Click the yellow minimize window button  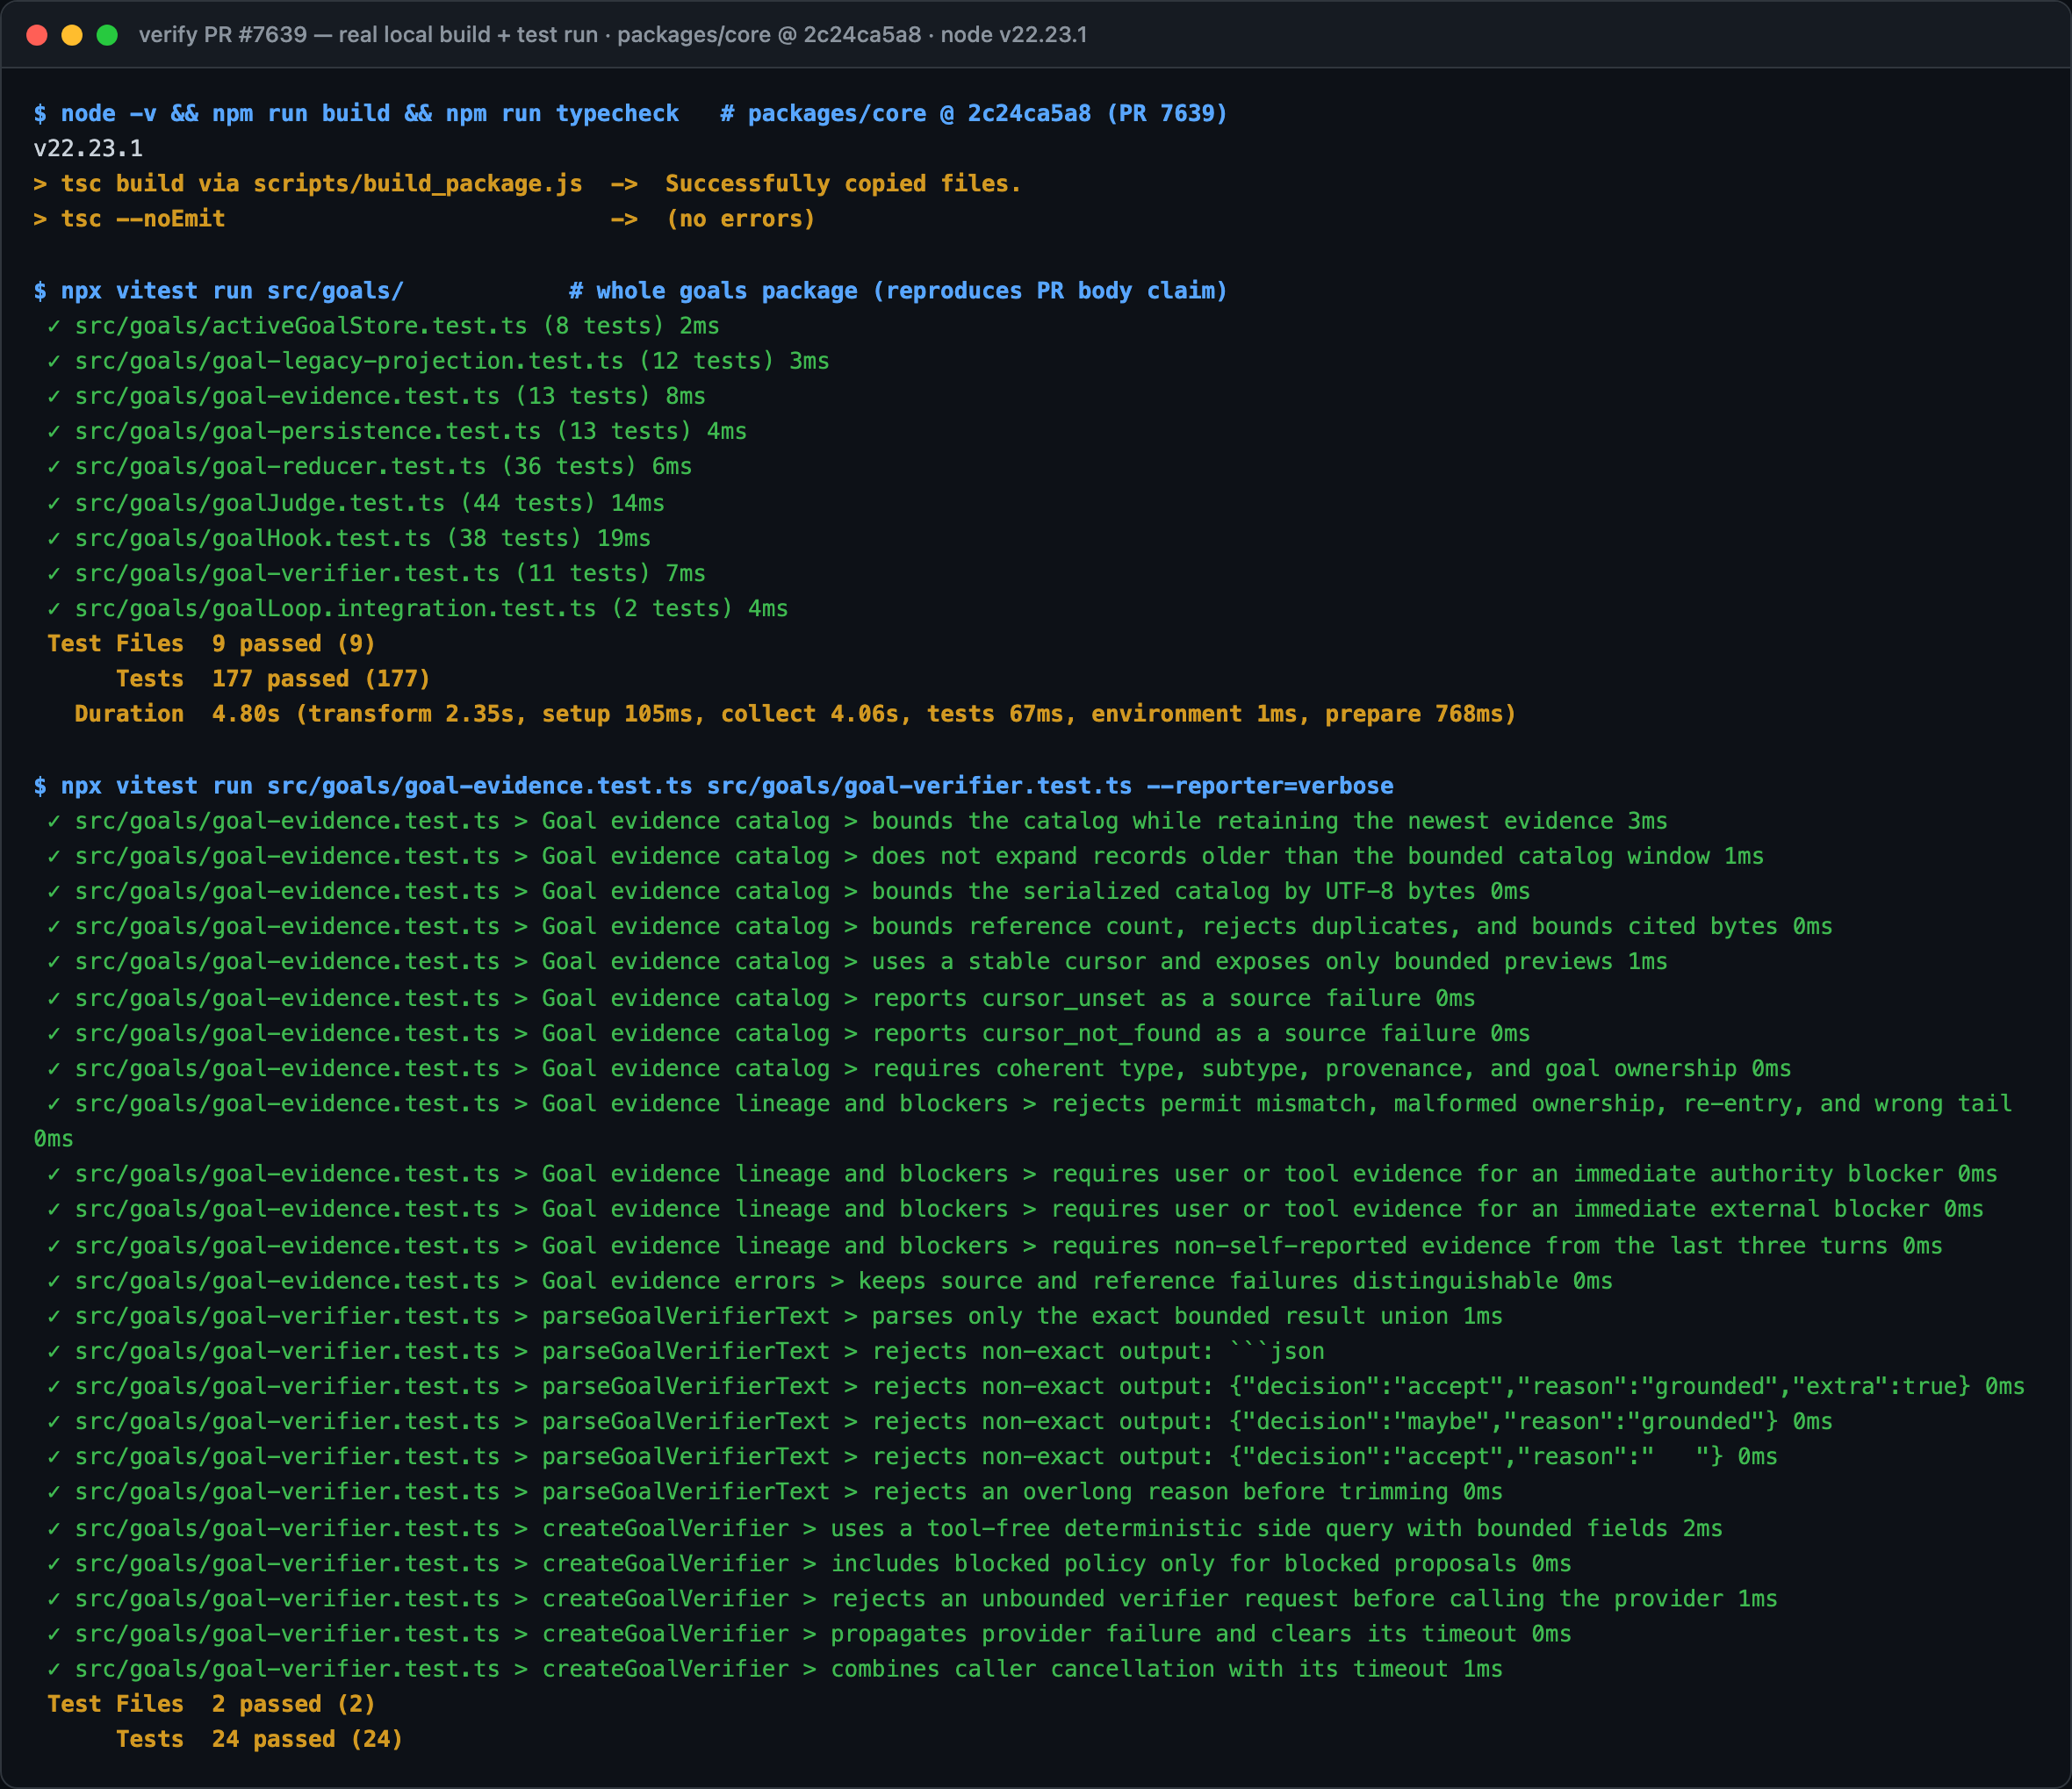pyautogui.click(x=72, y=35)
